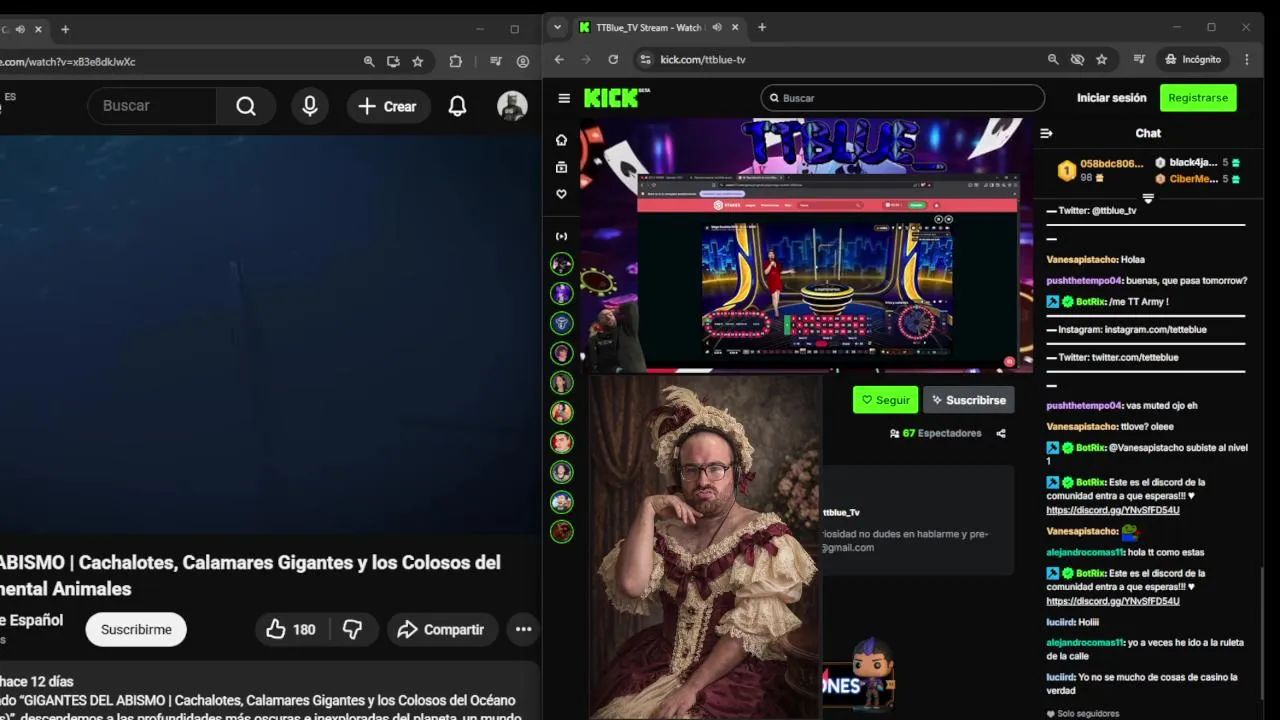Screen dimensions: 1280x720
Task: Open the Kick sidebar hamburger menu
Action: [564, 98]
